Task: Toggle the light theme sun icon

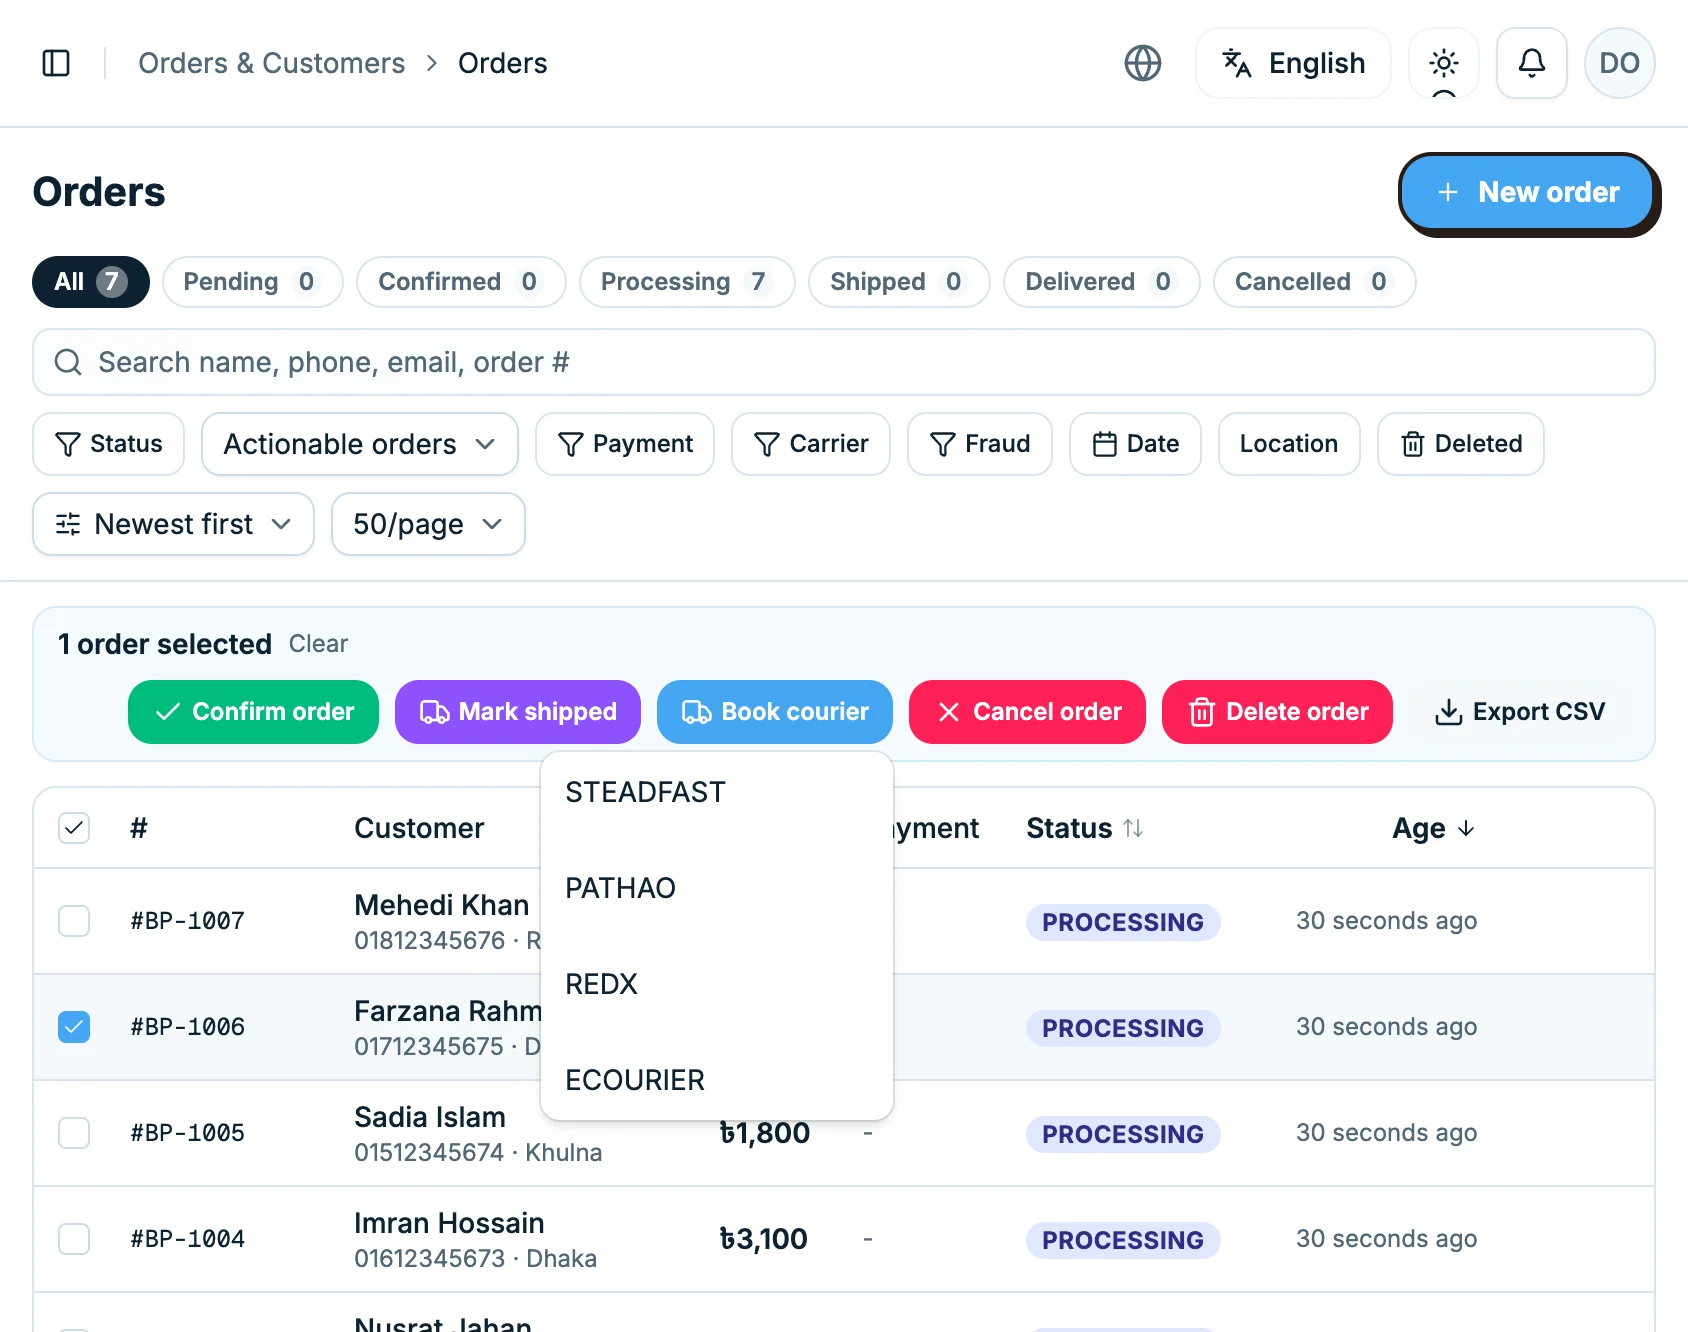Action: [1443, 63]
